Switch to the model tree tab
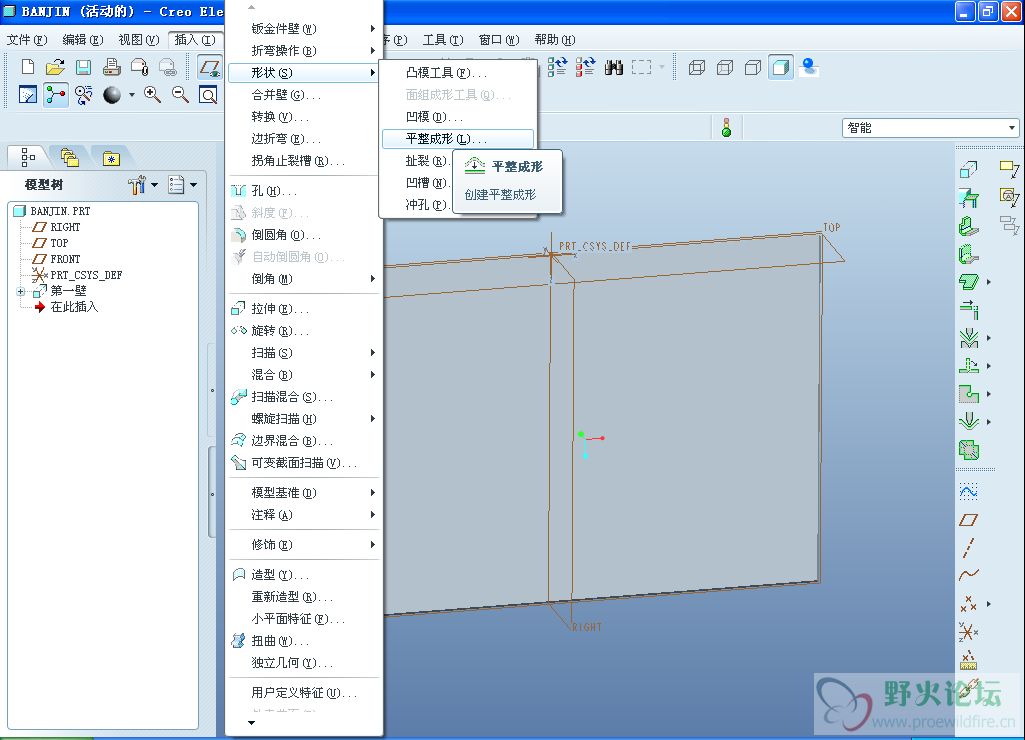Image resolution: width=1025 pixels, height=740 pixels. [x=28, y=158]
